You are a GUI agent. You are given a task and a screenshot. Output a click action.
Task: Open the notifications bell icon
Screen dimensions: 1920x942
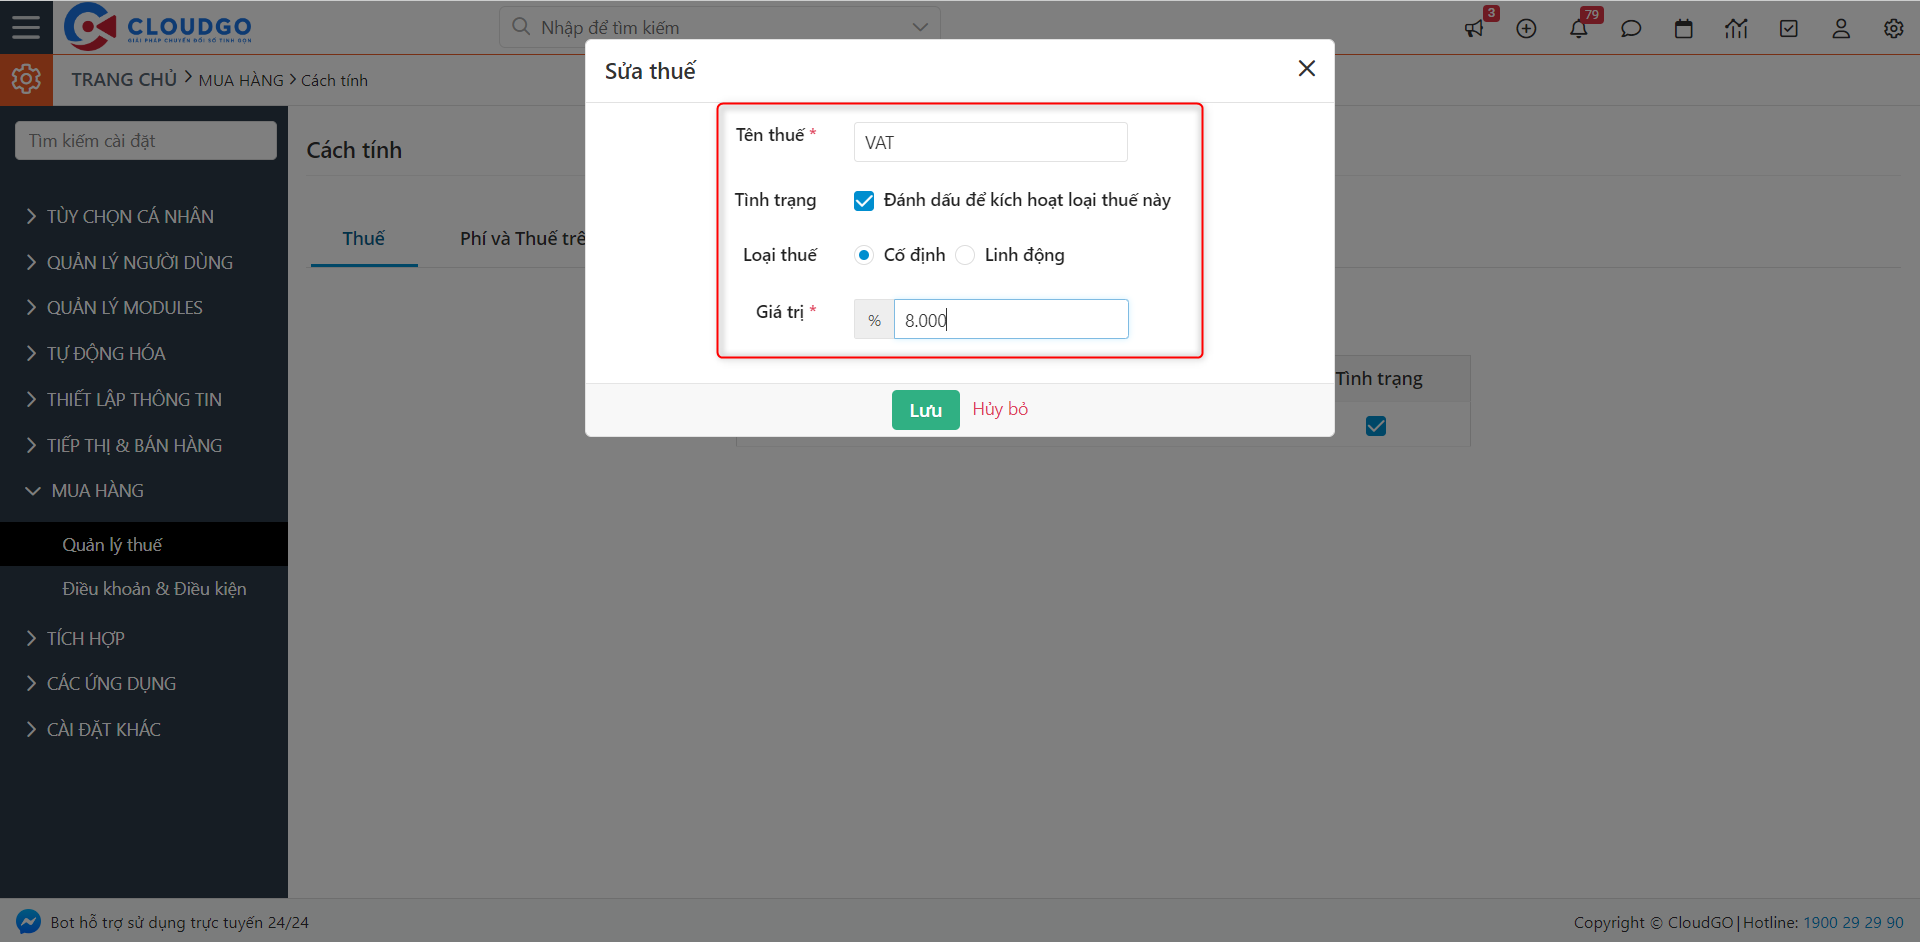pos(1579,29)
